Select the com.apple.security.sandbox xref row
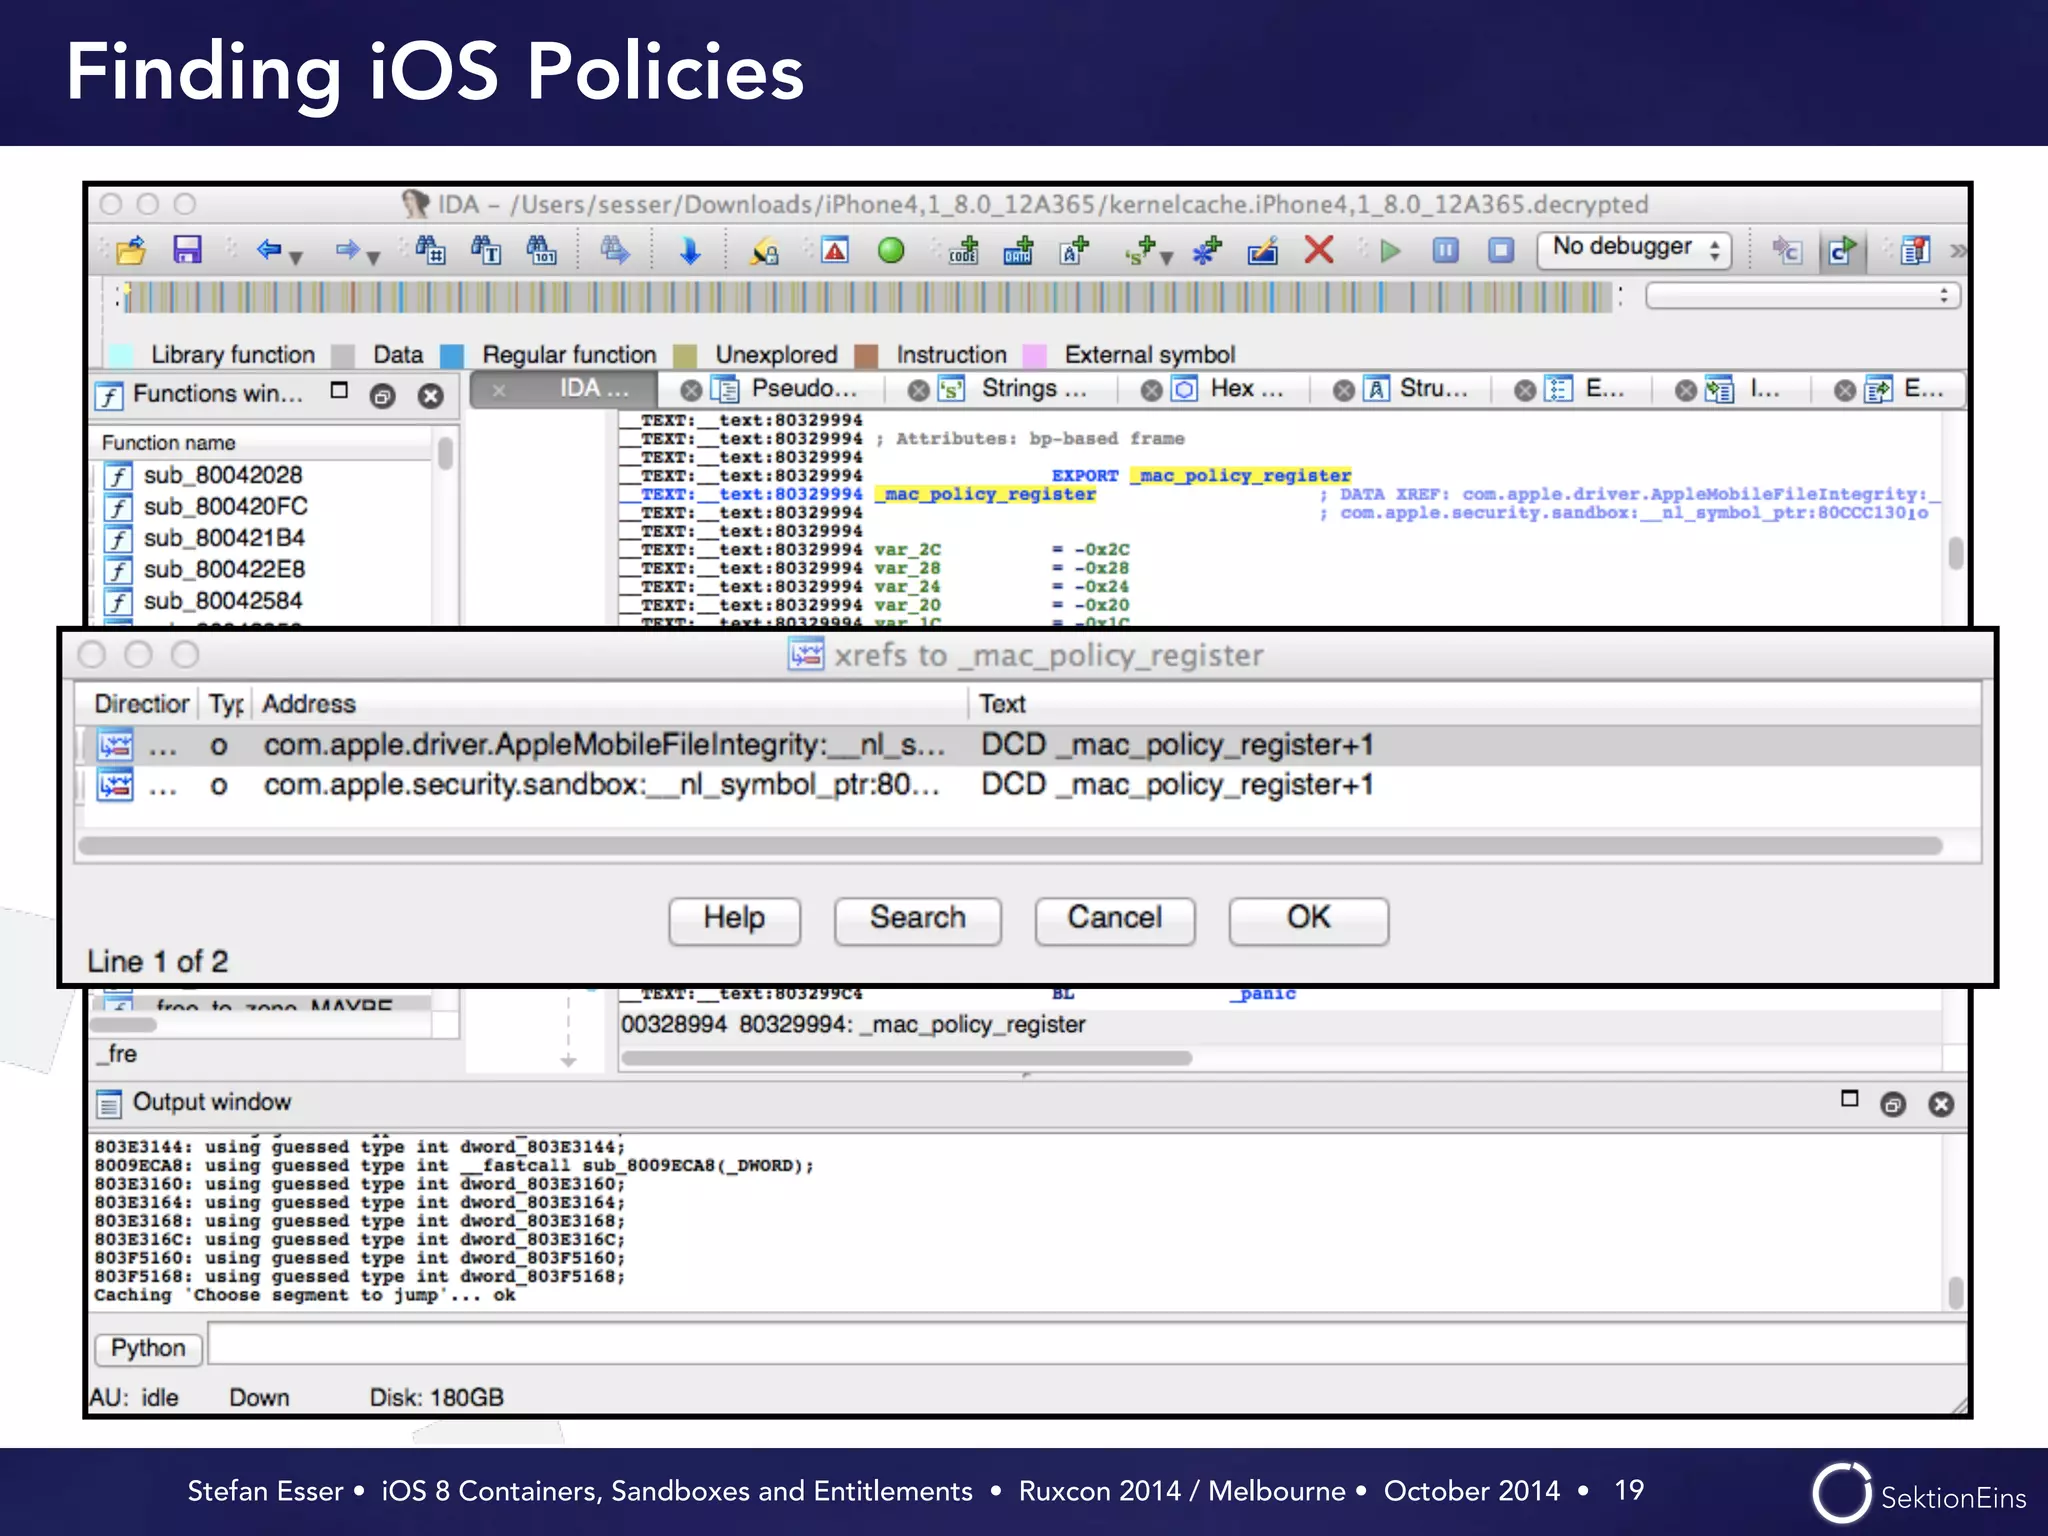The width and height of the screenshot is (2048, 1536). click(1030, 786)
